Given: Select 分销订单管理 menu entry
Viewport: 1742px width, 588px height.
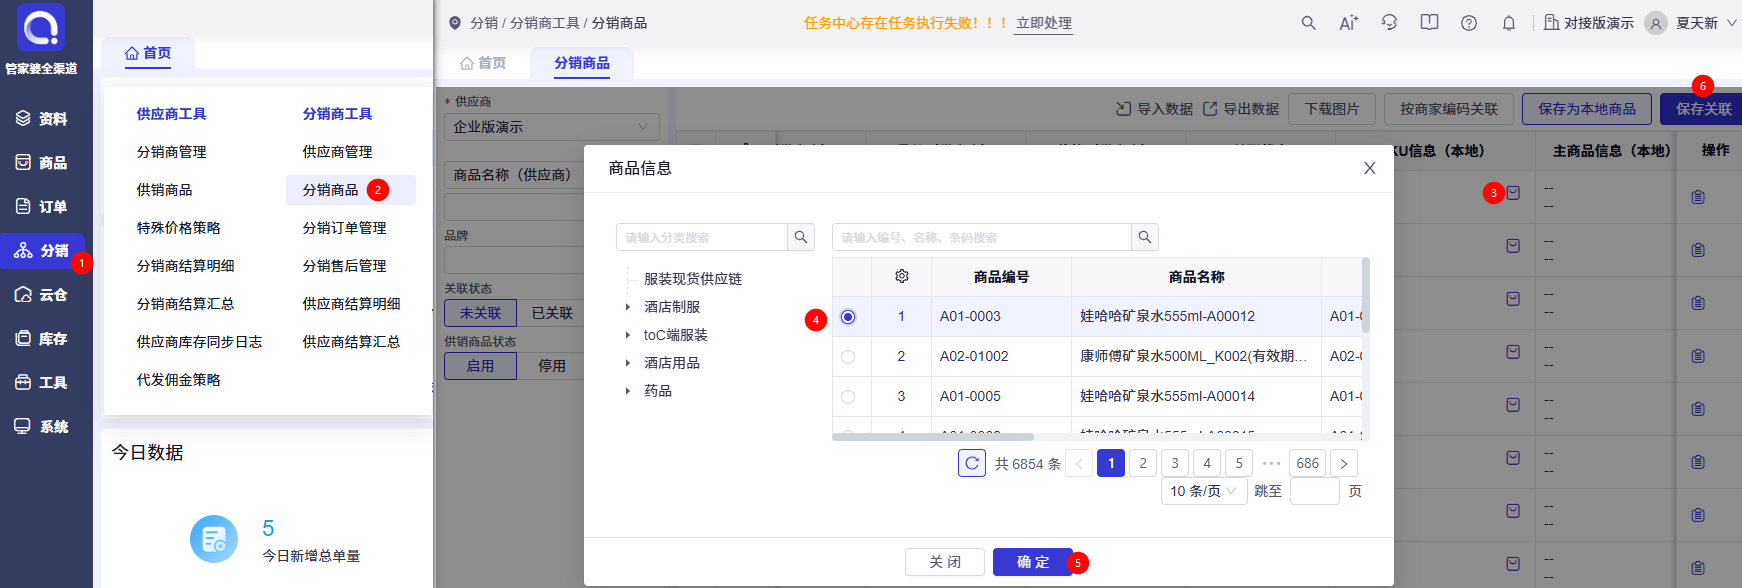Looking at the screenshot, I should (345, 228).
